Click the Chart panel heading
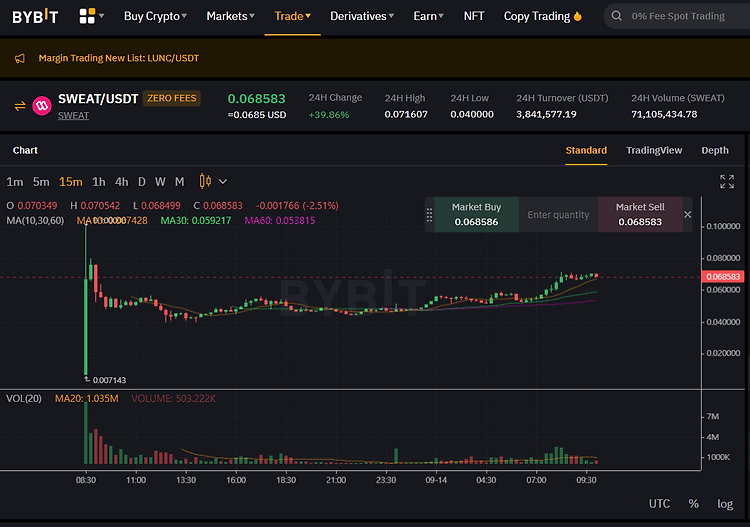Screen dimensions: 750x527 point(25,150)
